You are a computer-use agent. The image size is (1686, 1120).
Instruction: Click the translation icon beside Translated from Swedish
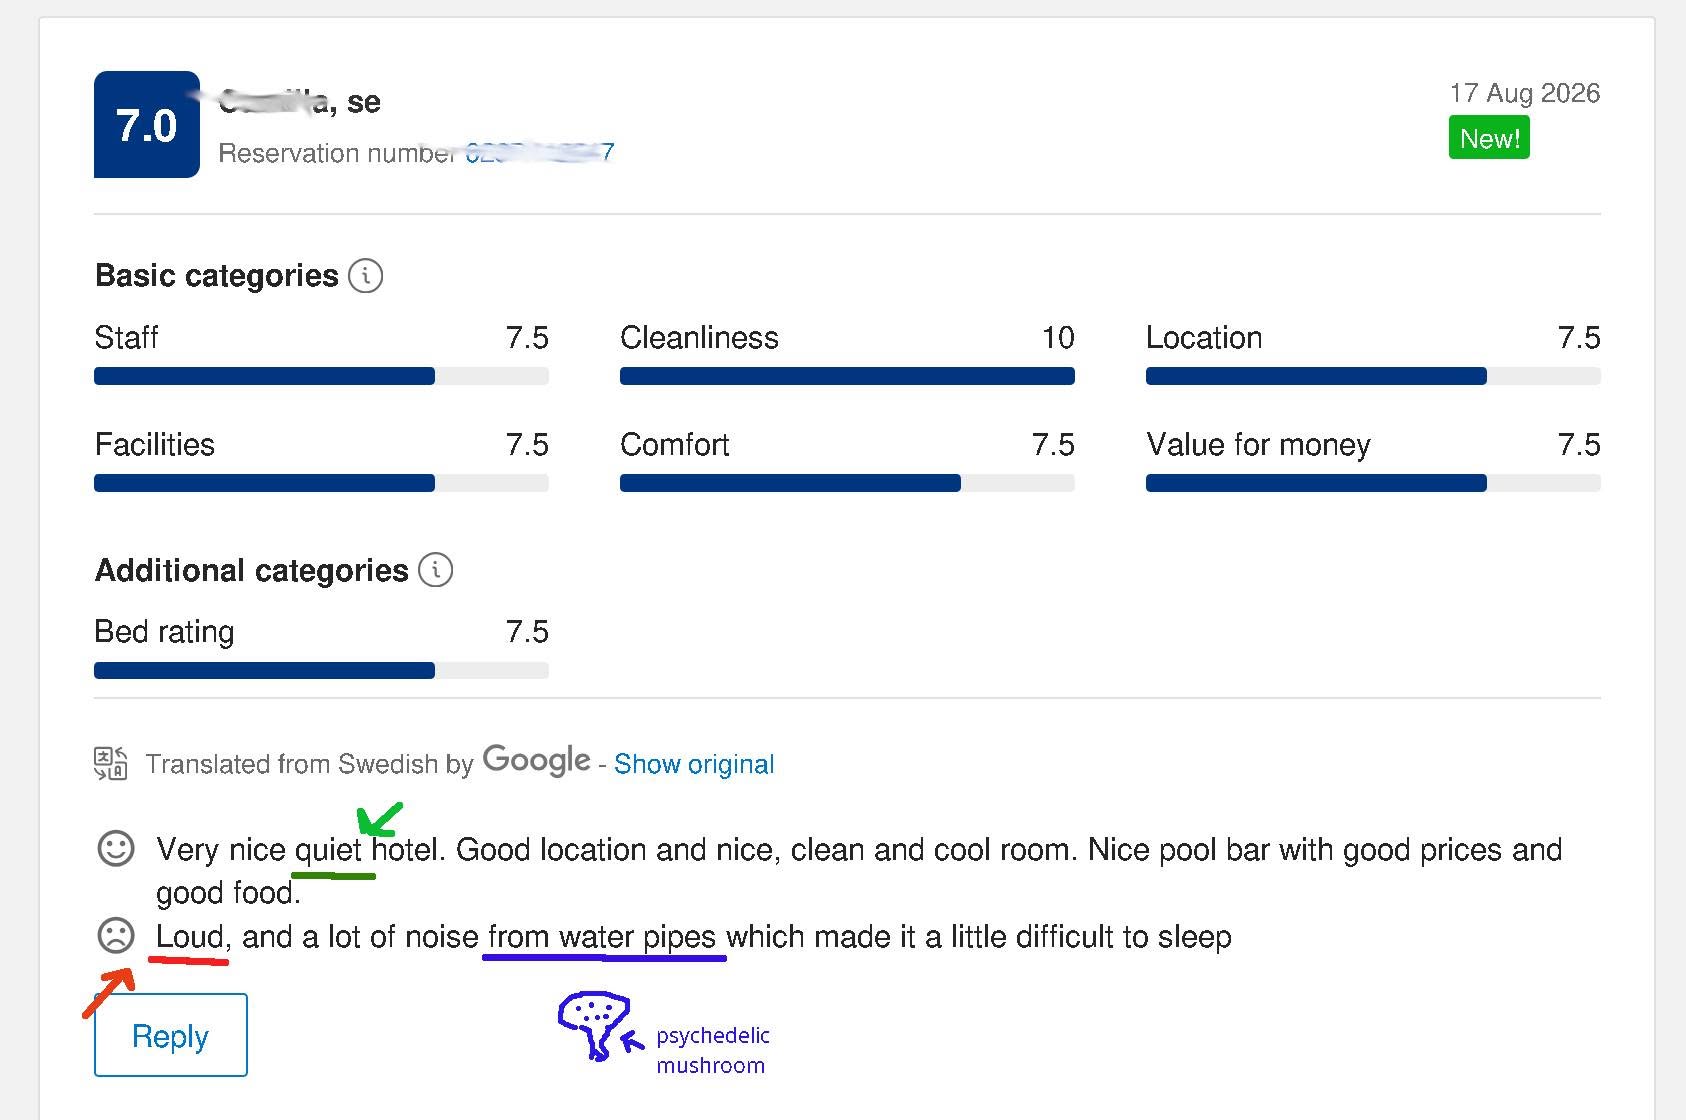click(111, 763)
